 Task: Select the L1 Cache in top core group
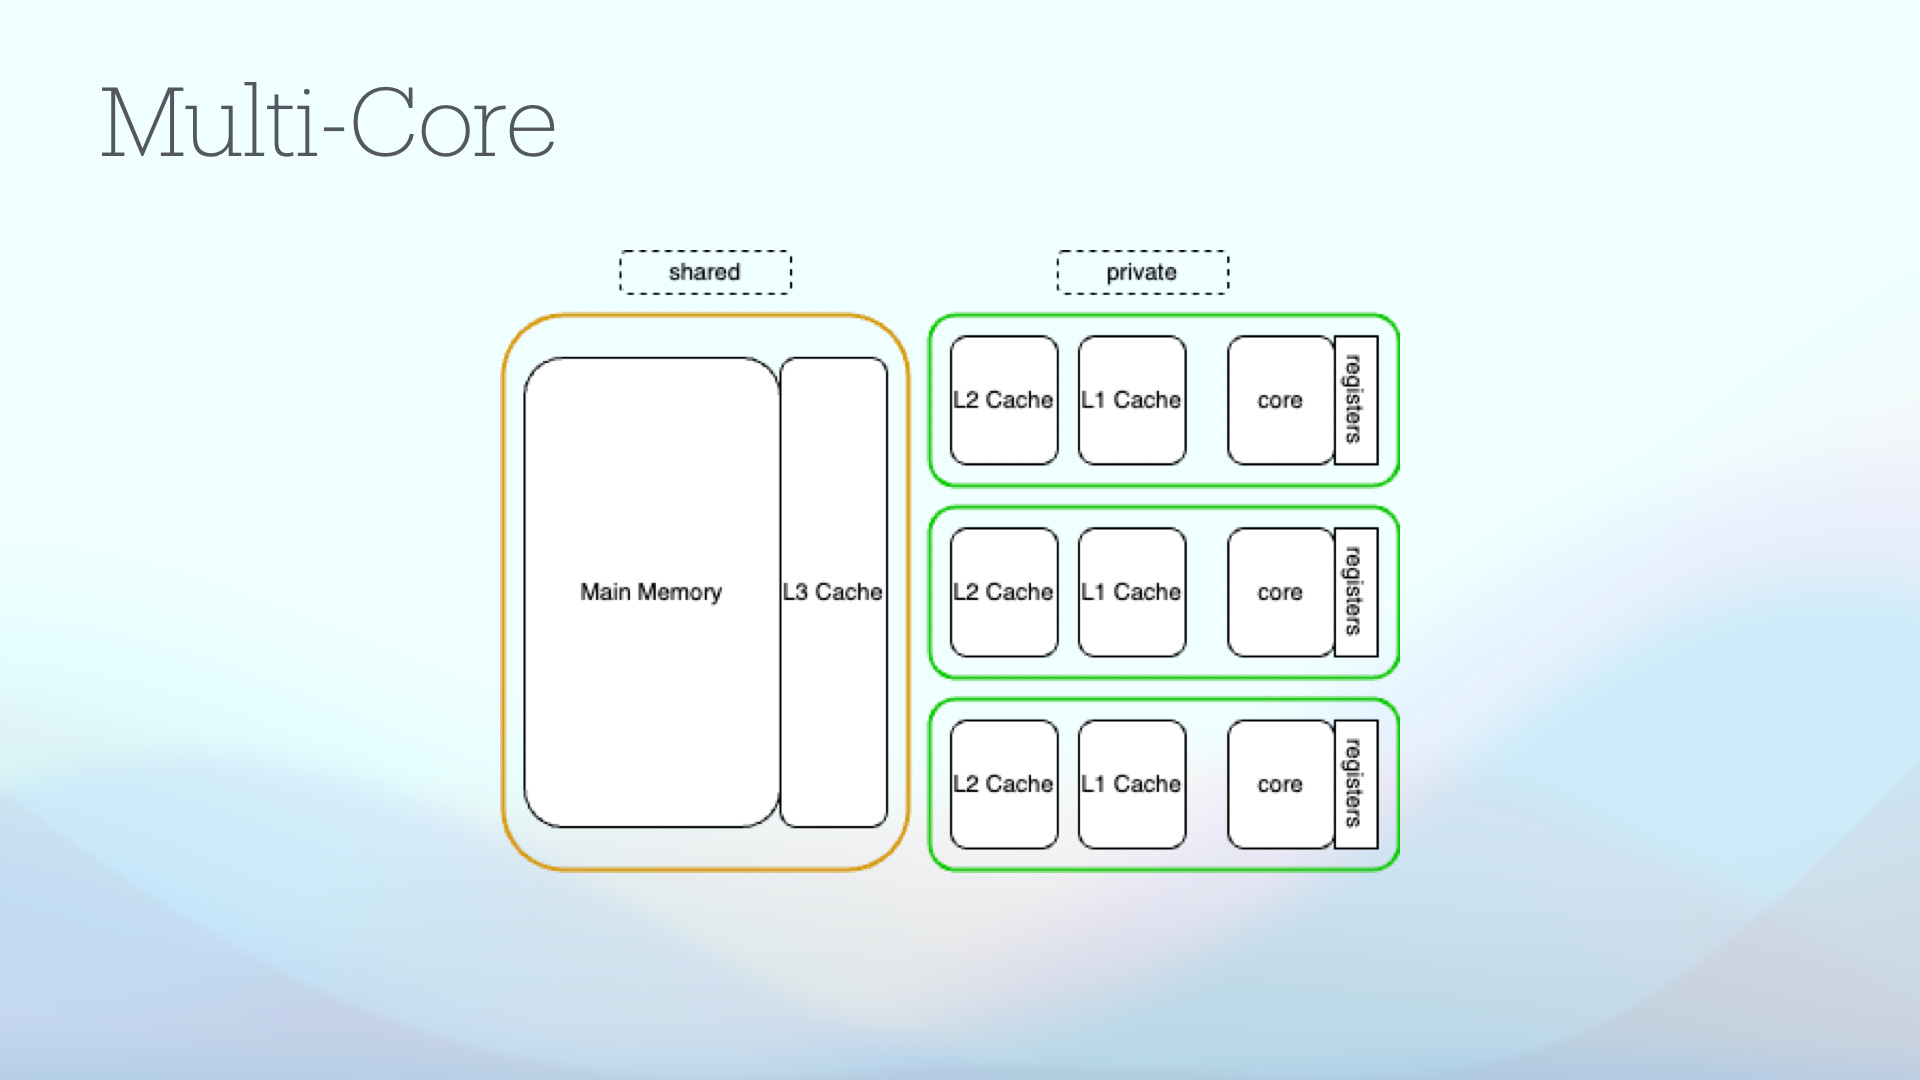click(x=1131, y=400)
